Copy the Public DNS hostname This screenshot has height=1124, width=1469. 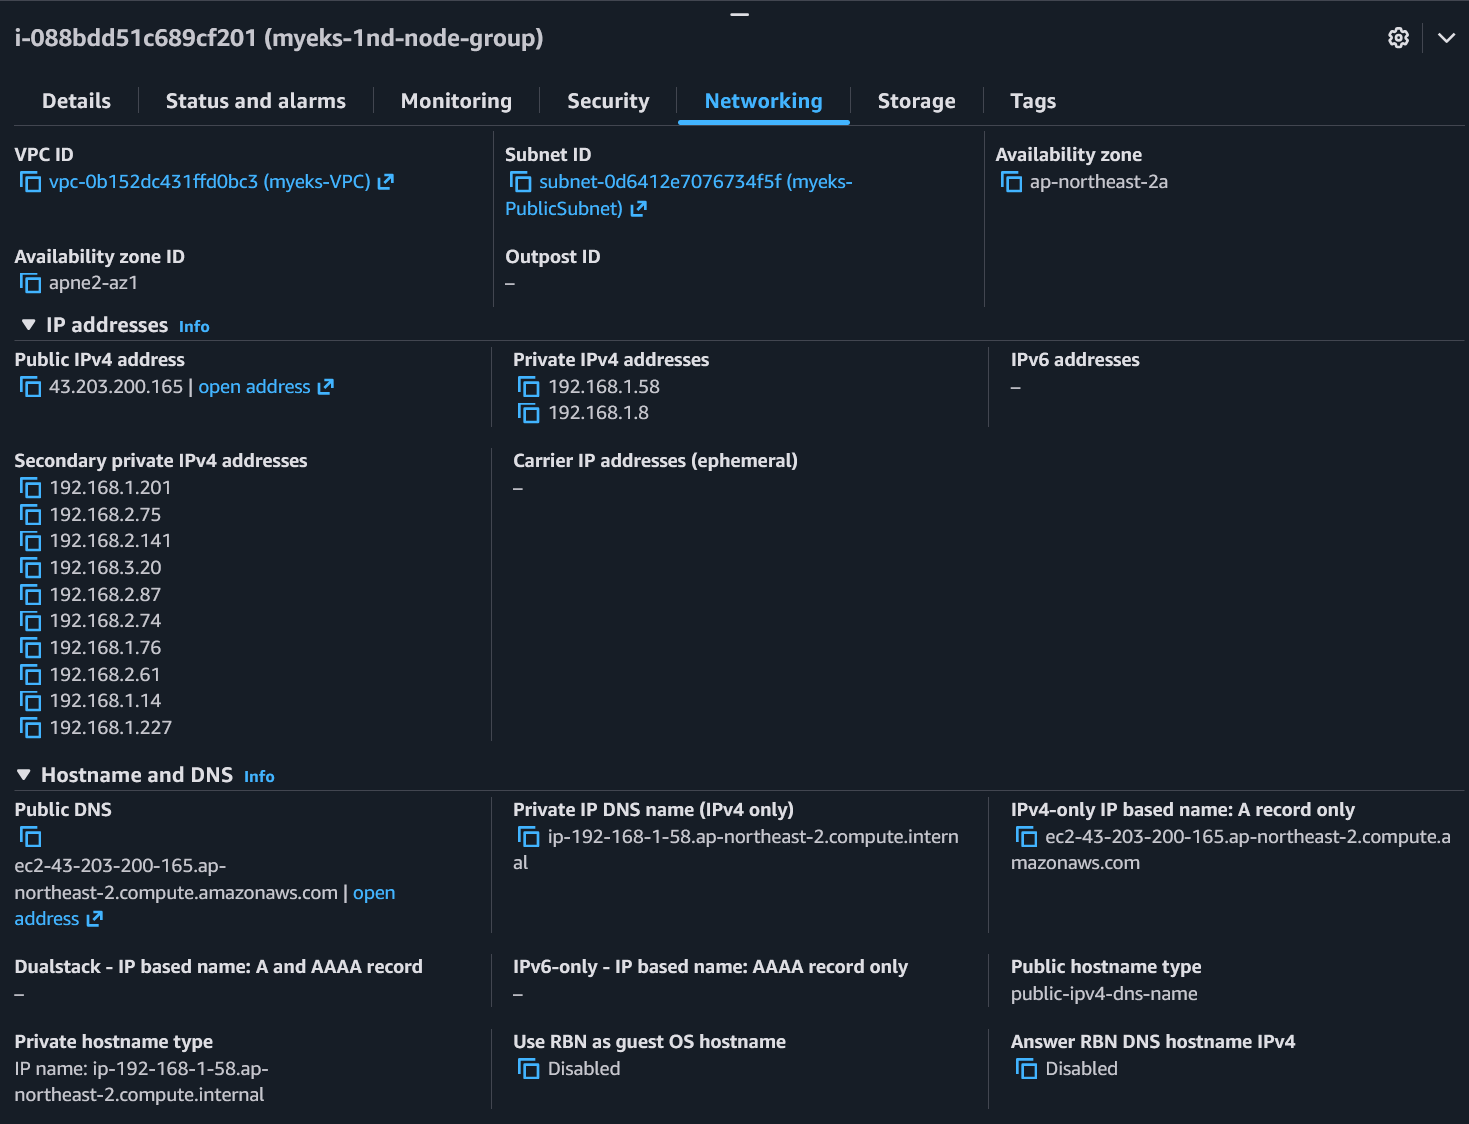pos(30,836)
